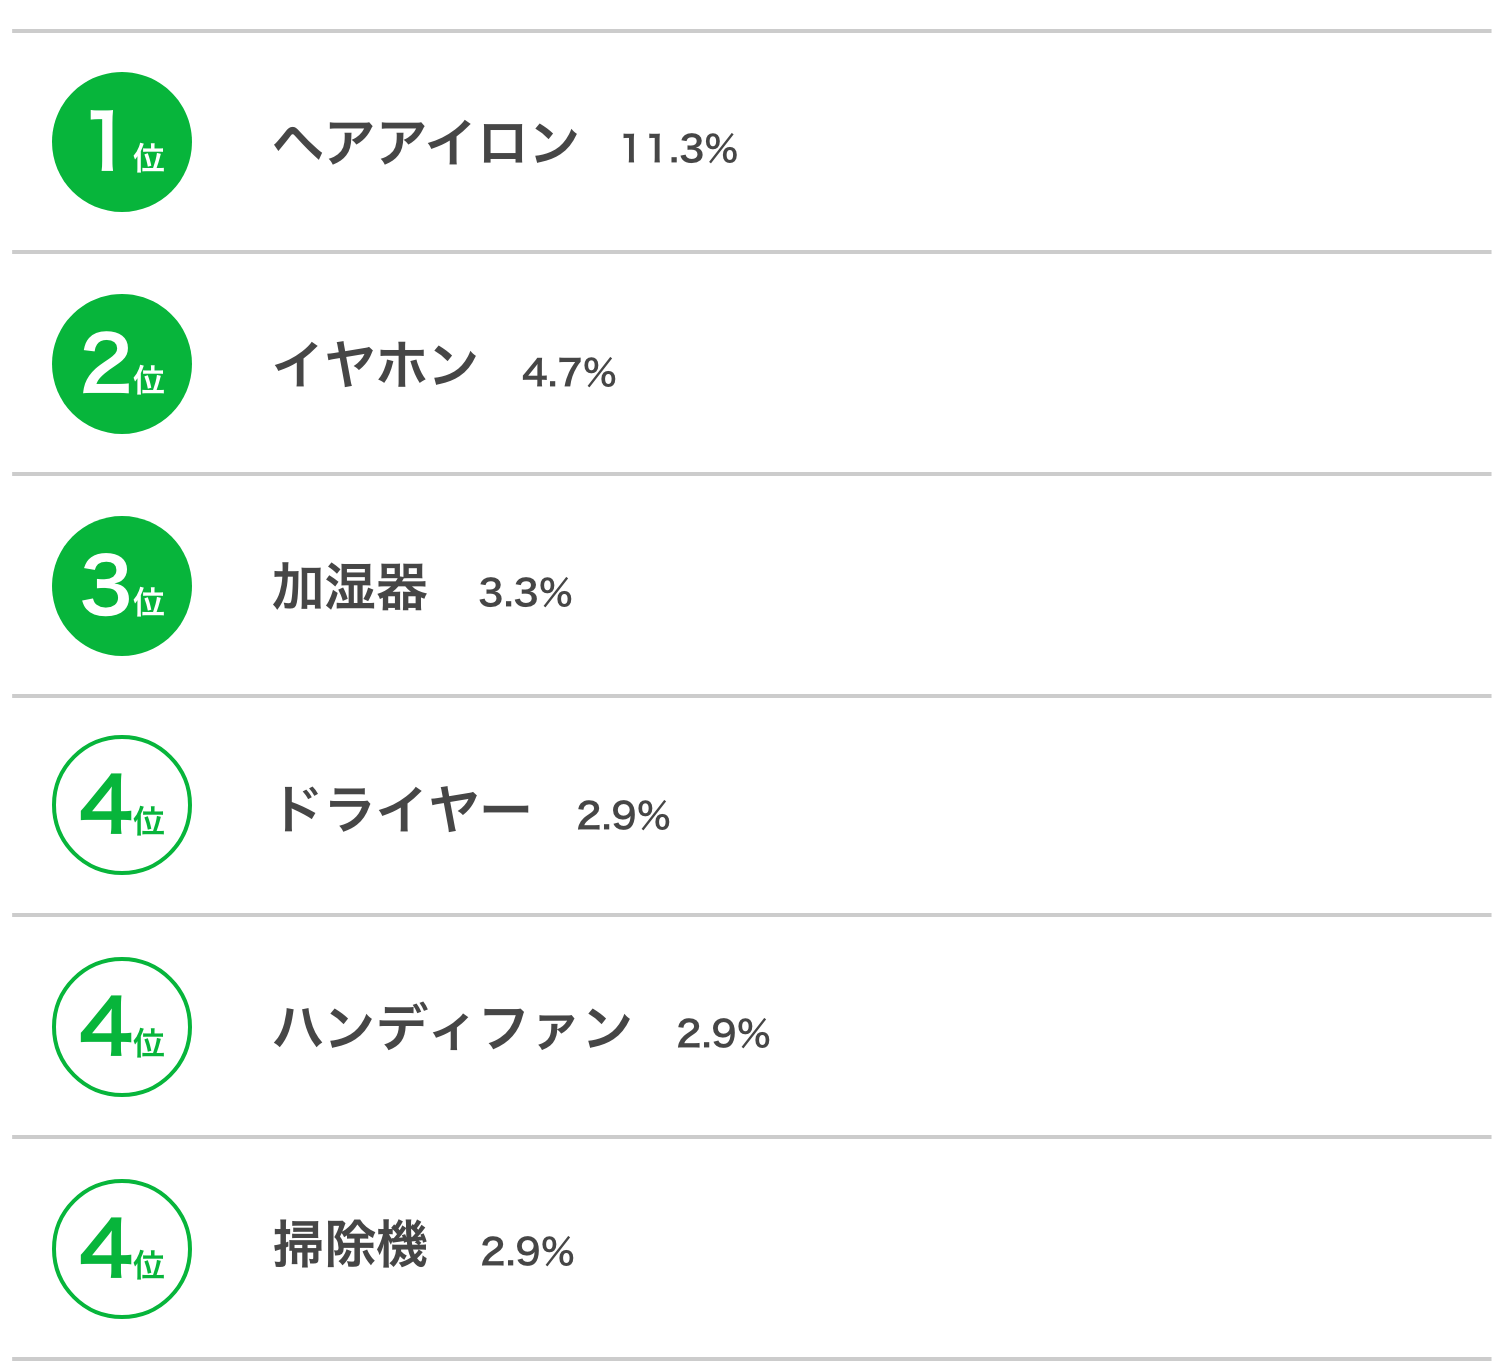1502x1367 pixels.
Task: Click the 加湿器 item label
Action: 350,587
